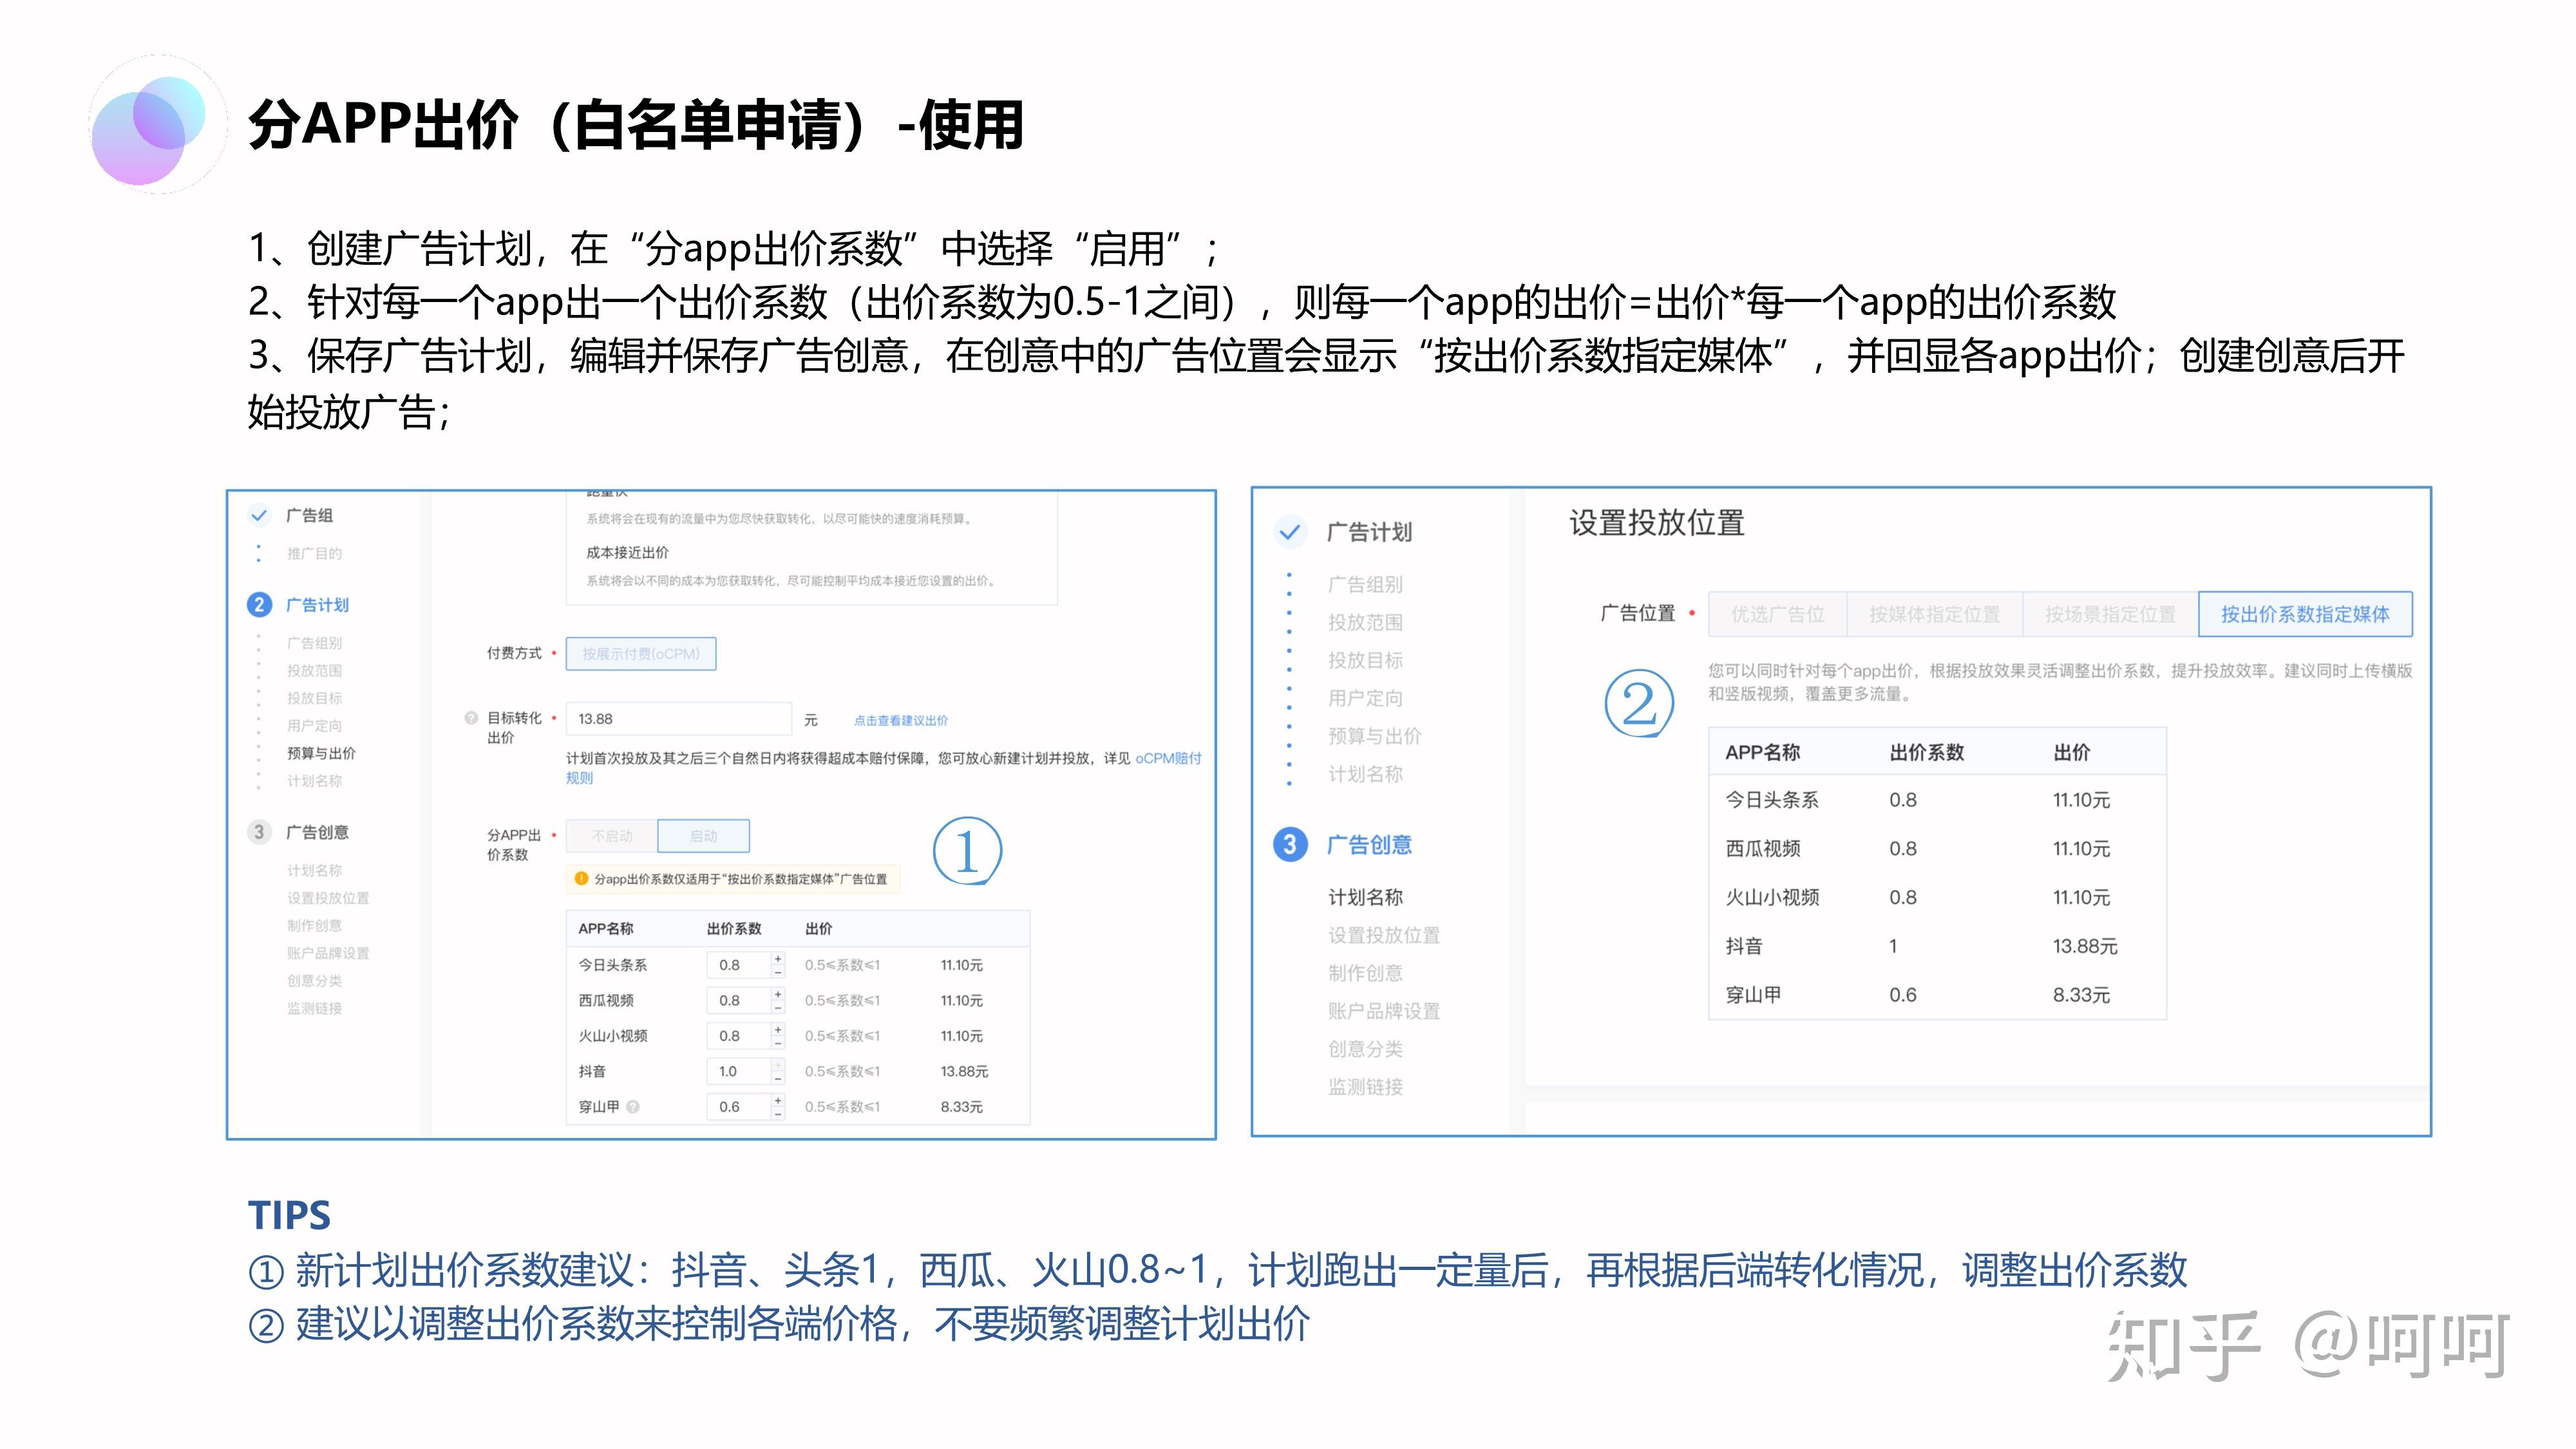Decrease the 今日头条系 coefficient with the minus stepper

click(x=778, y=972)
